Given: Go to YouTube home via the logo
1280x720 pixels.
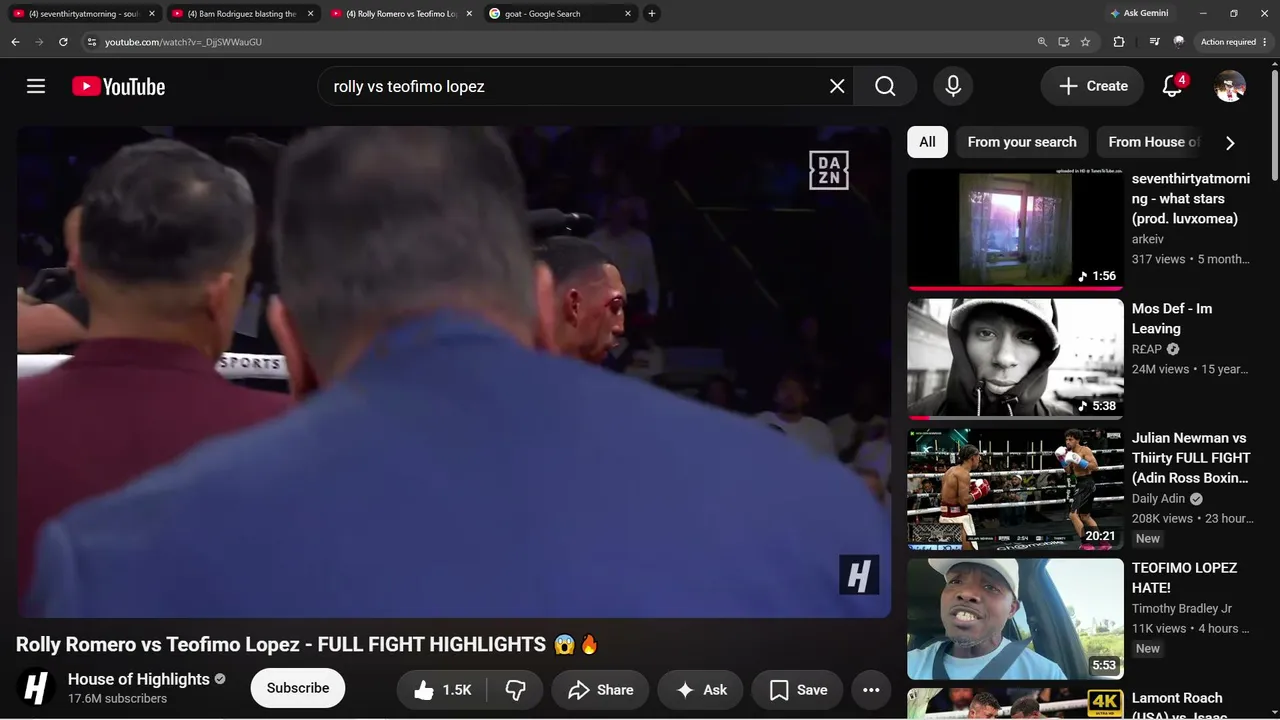Looking at the screenshot, I should [x=118, y=87].
